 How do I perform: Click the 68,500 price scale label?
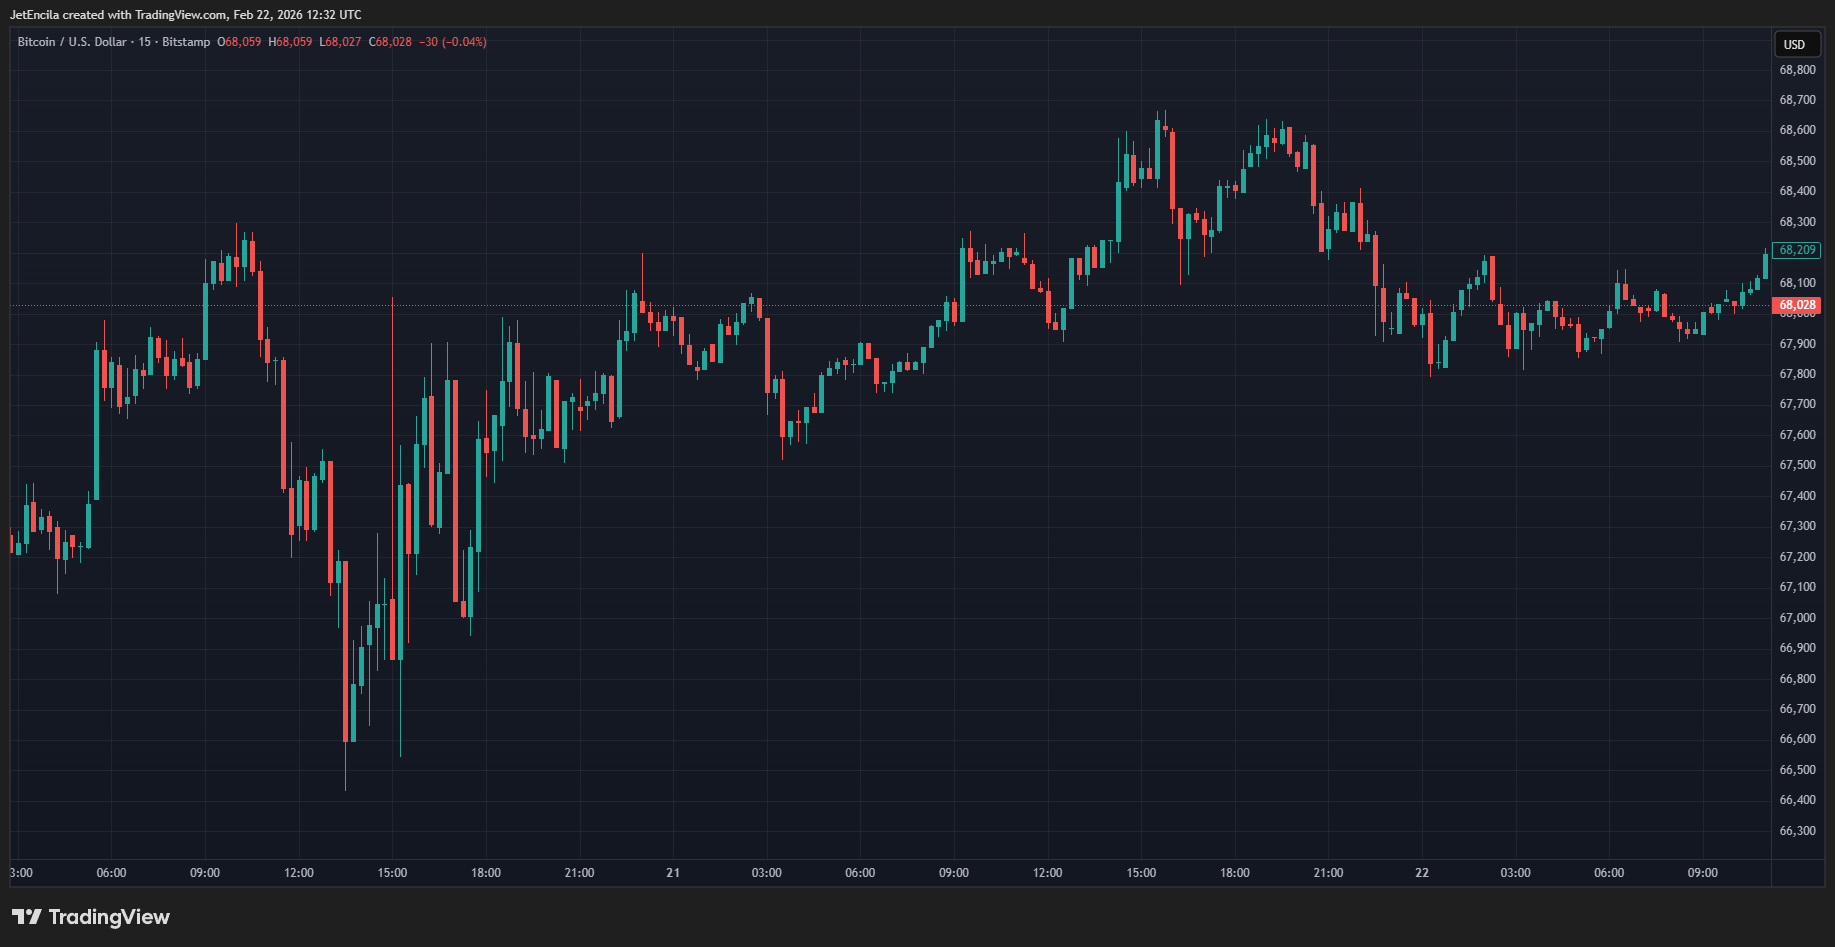[x=1797, y=161]
